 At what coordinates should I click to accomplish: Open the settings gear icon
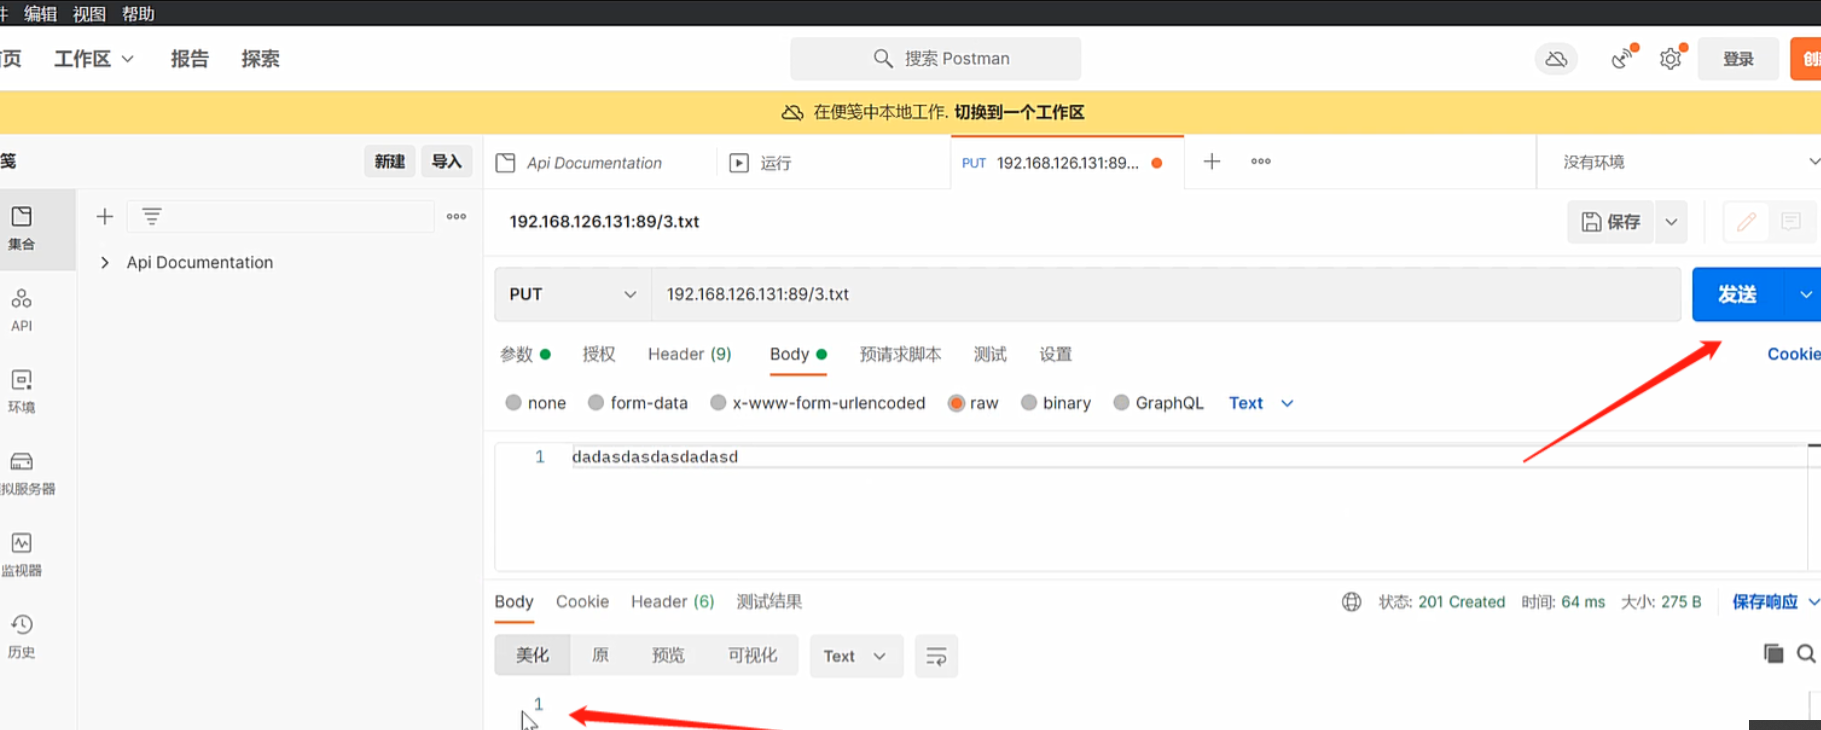[1671, 58]
